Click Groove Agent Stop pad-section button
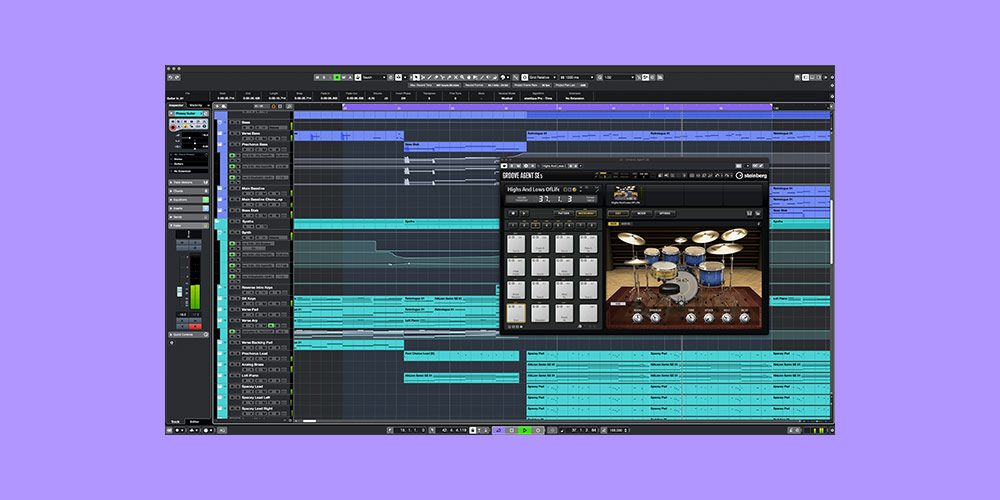Image resolution: width=1000 pixels, height=500 pixels. pos(513,213)
